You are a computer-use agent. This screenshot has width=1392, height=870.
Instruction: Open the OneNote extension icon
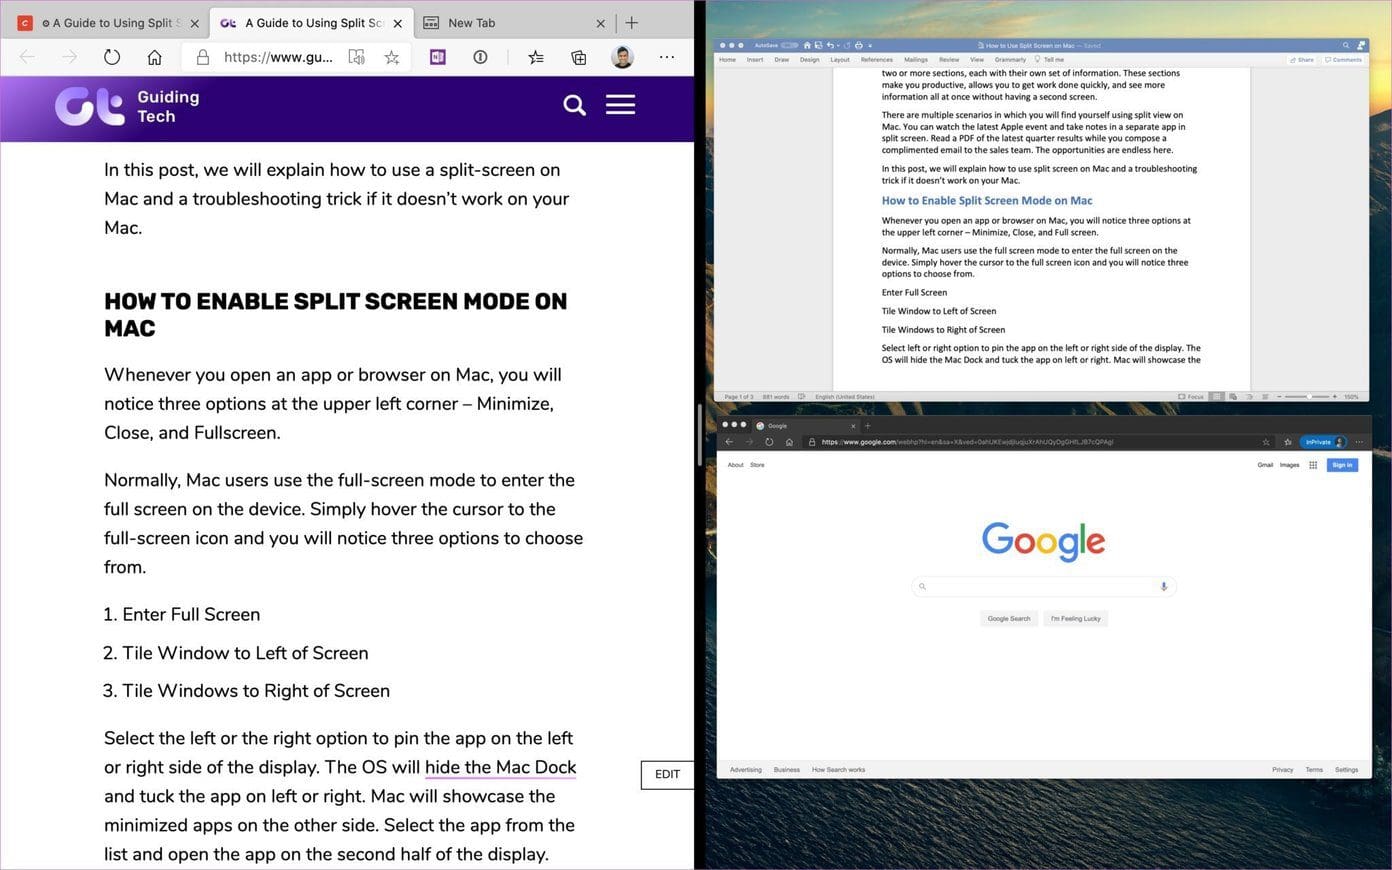tap(438, 57)
